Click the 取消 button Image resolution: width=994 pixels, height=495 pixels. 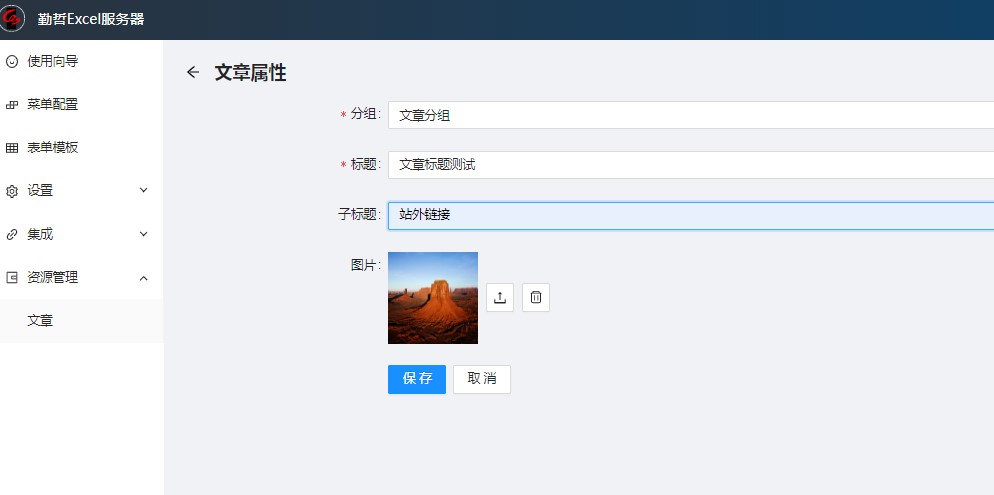(482, 379)
